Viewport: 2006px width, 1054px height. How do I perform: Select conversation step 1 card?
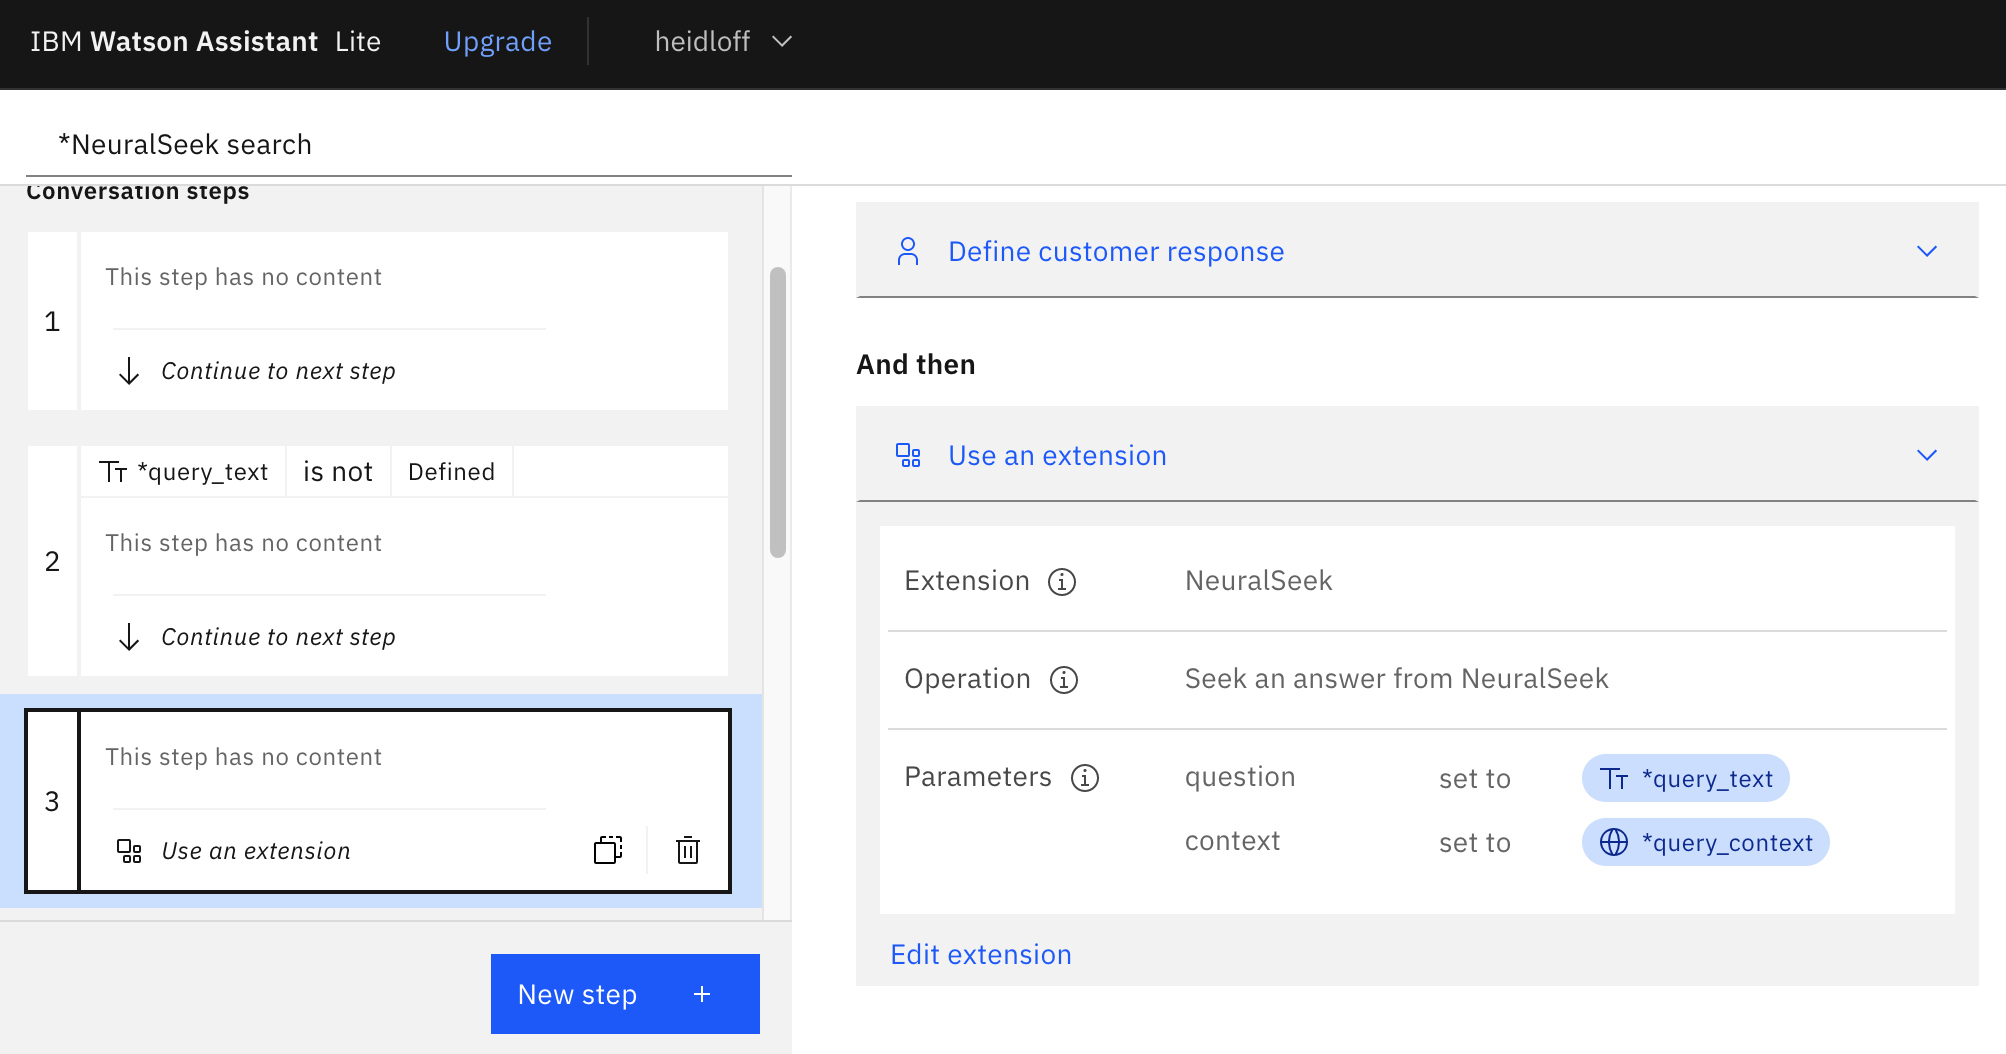pos(378,321)
